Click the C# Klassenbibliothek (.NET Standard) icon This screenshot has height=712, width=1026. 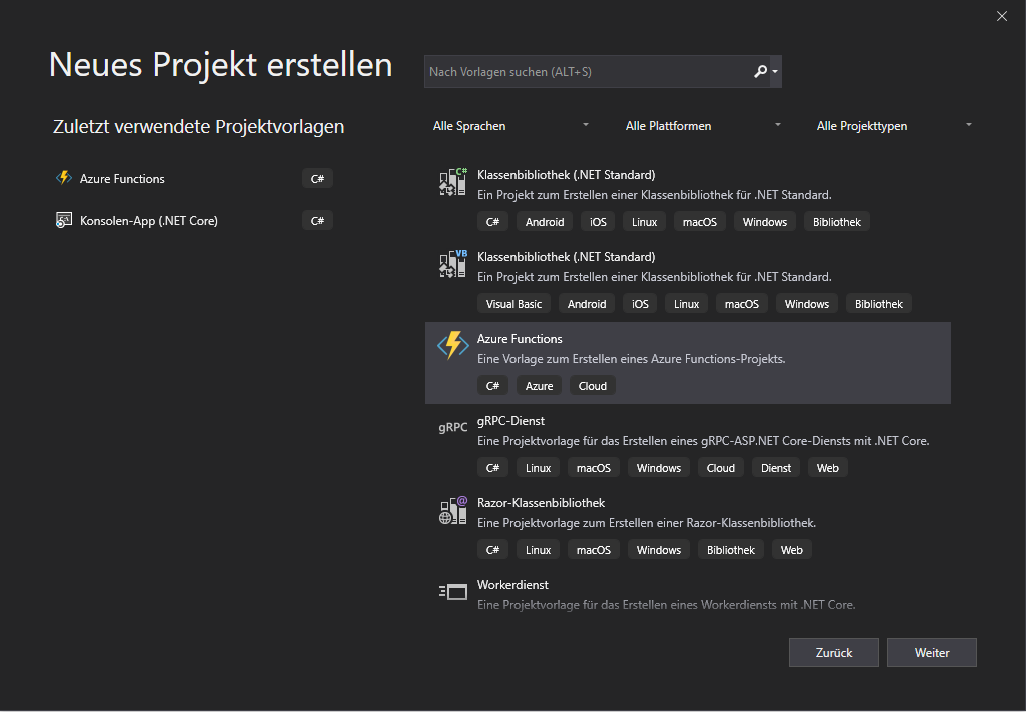[x=453, y=182]
